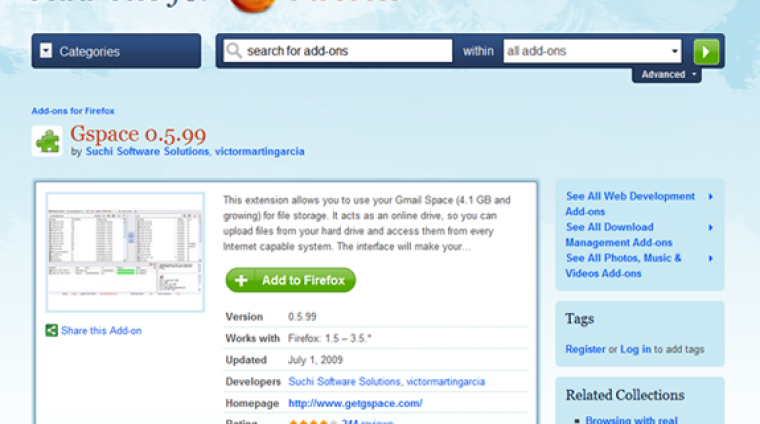Open victormartingarcia author link under title
The width and height of the screenshot is (760, 424).
(x=258, y=152)
